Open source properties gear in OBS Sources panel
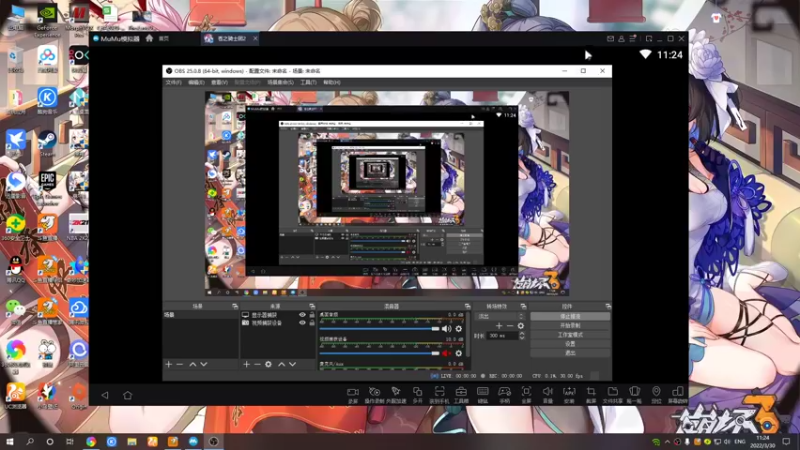800x450 pixels. pyautogui.click(x=268, y=364)
